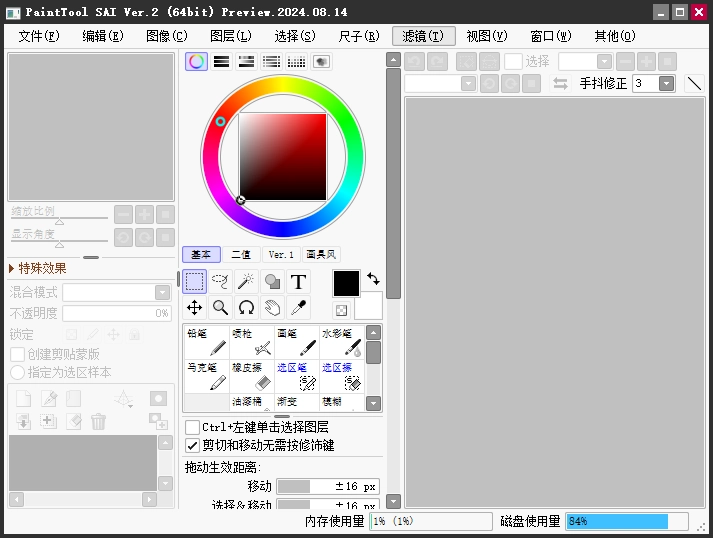
Task: Open the 视图(V) menu
Action: 487,36
